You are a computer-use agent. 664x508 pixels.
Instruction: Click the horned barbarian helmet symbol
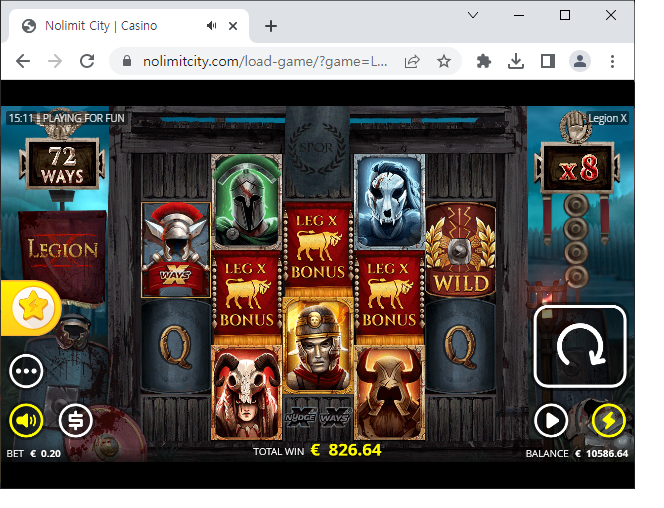coord(389,392)
